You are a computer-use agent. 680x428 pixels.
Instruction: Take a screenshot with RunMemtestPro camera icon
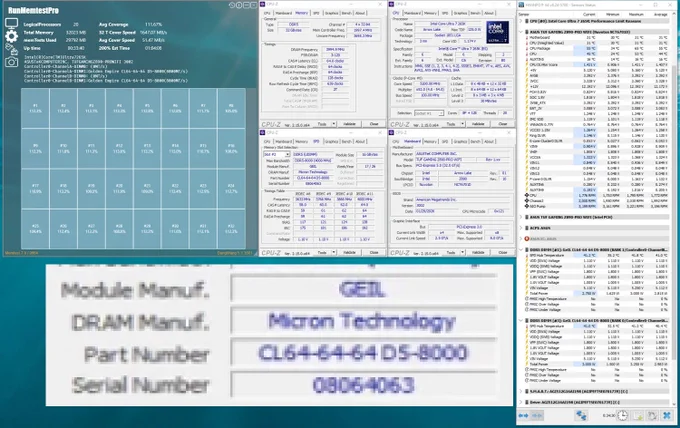[x=11, y=62]
